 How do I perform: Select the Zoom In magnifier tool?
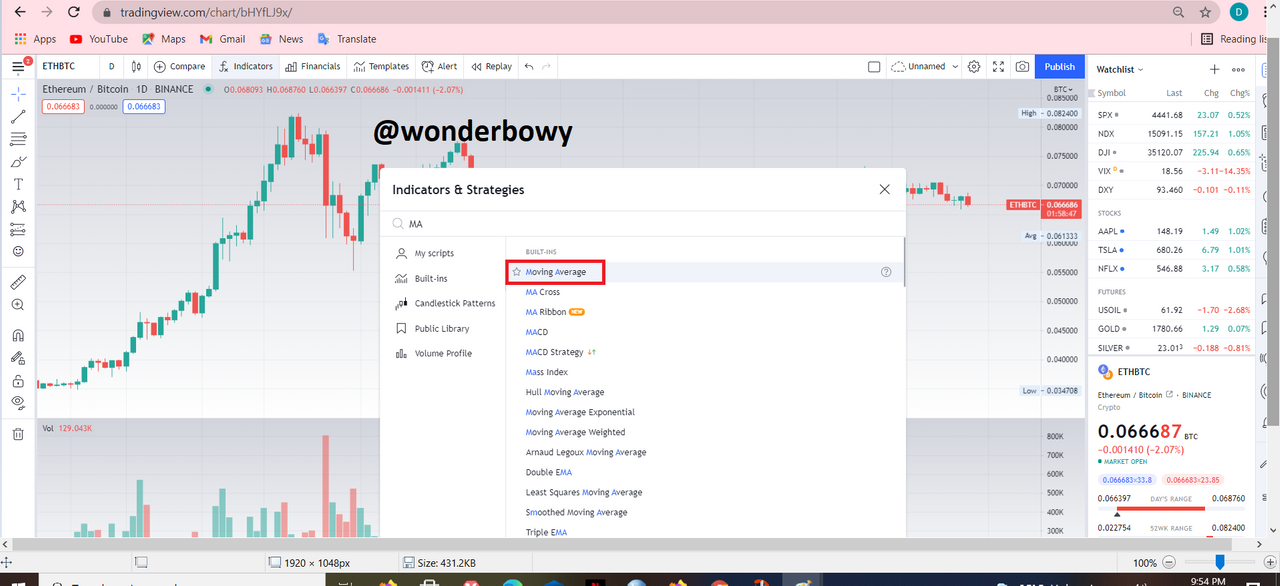(x=18, y=305)
